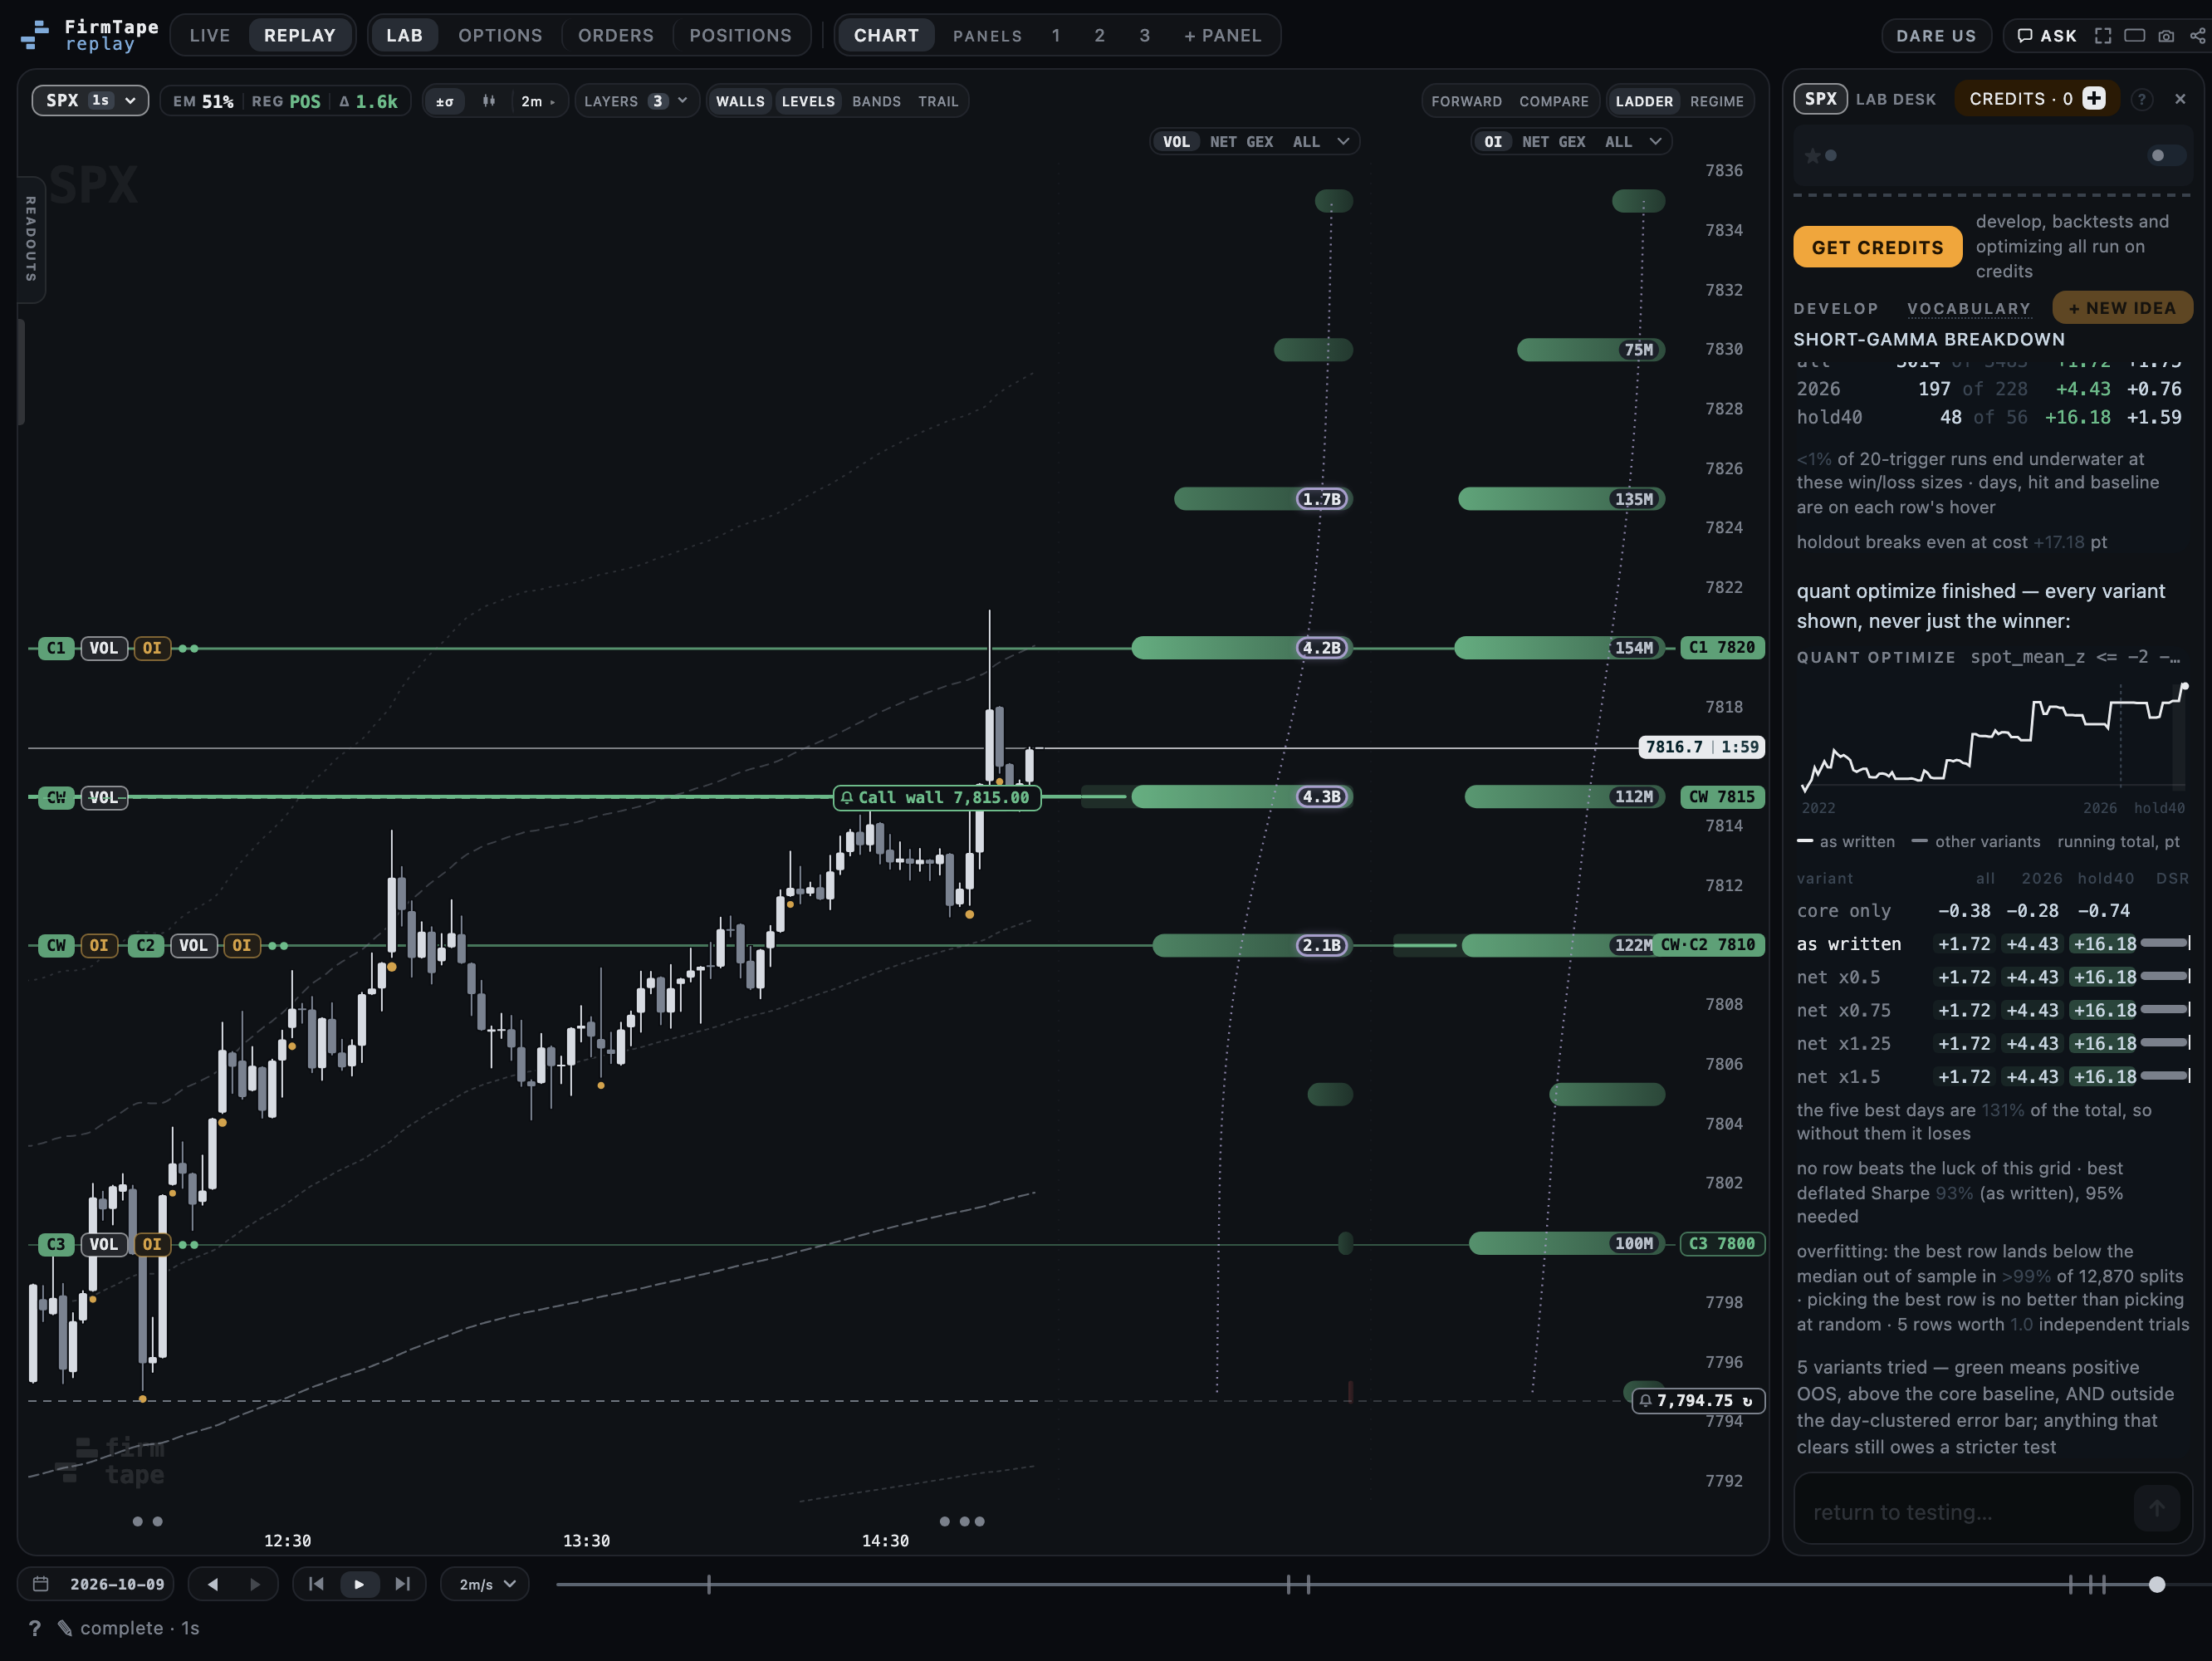The height and width of the screenshot is (1661, 2212).
Task: Enable the BANDS overlay
Action: click(876, 101)
